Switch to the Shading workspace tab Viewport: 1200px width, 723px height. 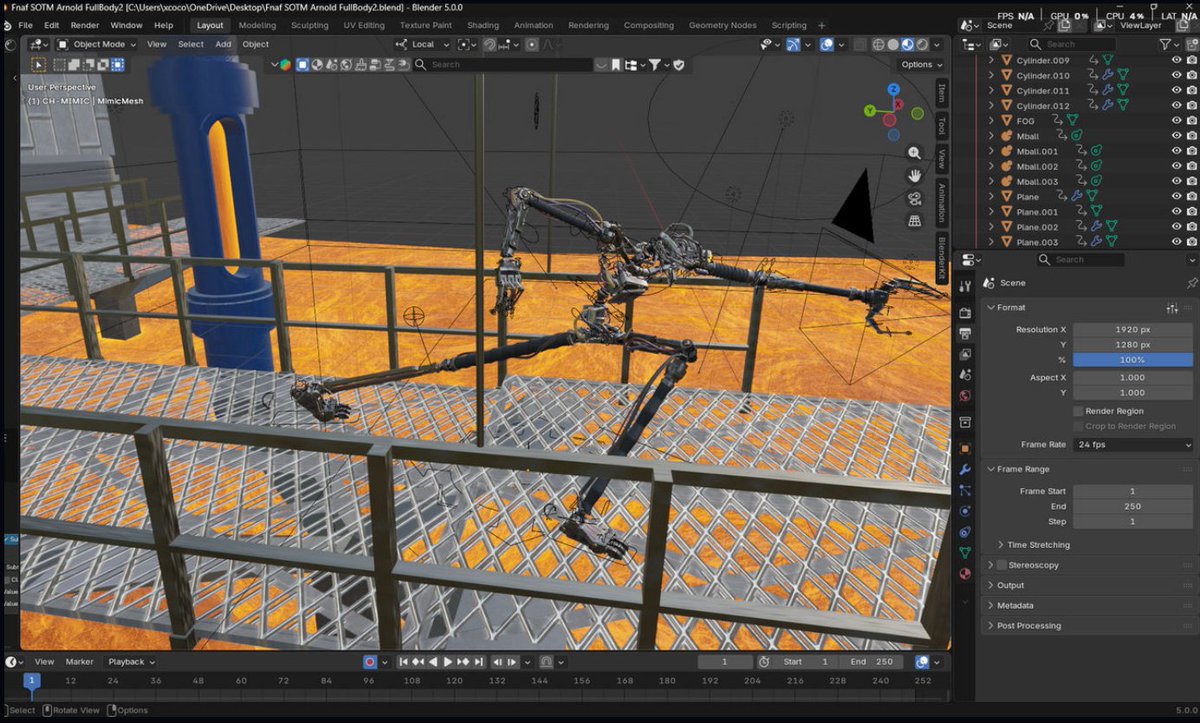pos(483,25)
